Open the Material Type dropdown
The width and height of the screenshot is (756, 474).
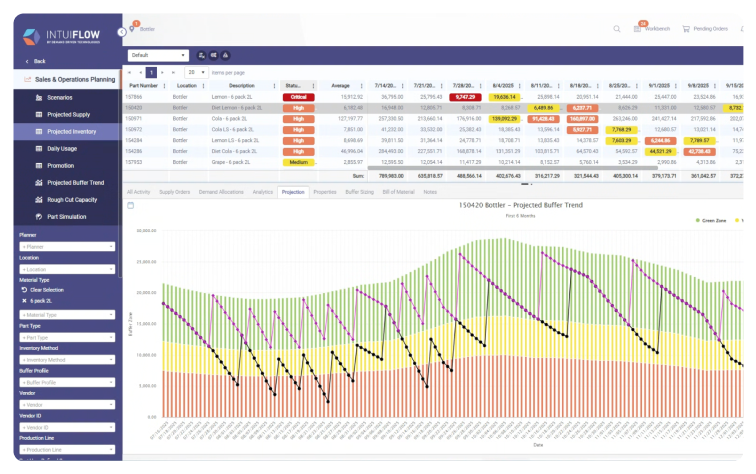[x=67, y=315]
